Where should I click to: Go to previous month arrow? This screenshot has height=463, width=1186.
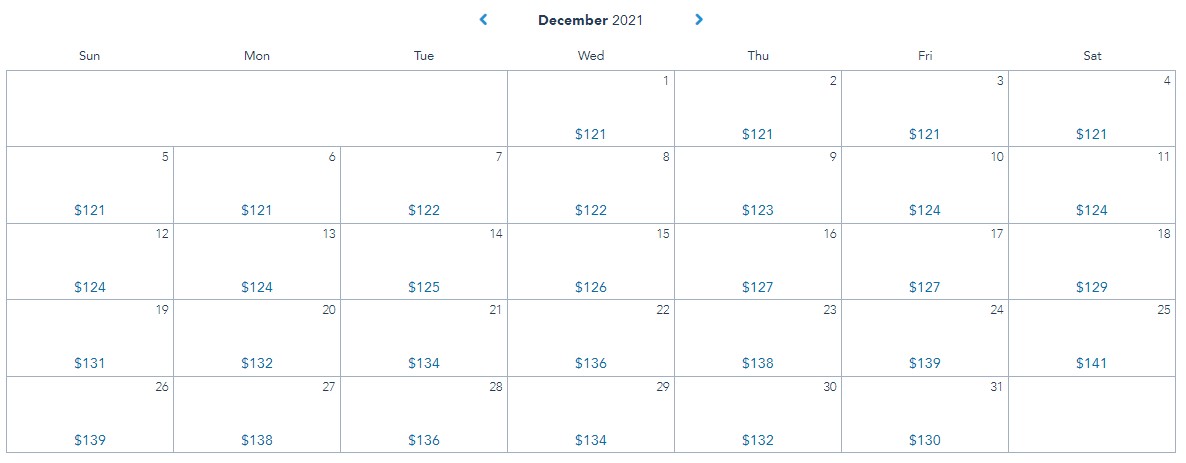point(484,19)
